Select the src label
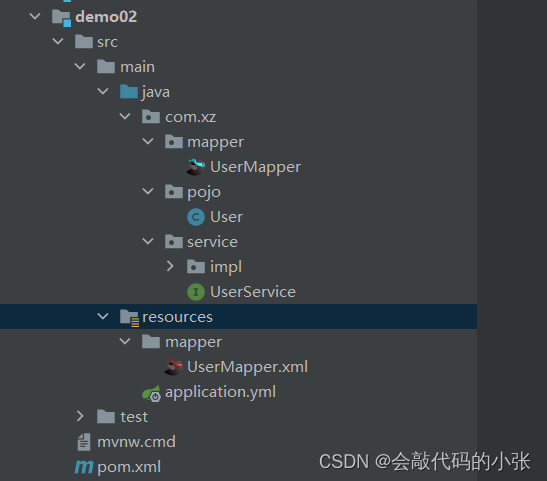The image size is (547, 481). click(107, 42)
